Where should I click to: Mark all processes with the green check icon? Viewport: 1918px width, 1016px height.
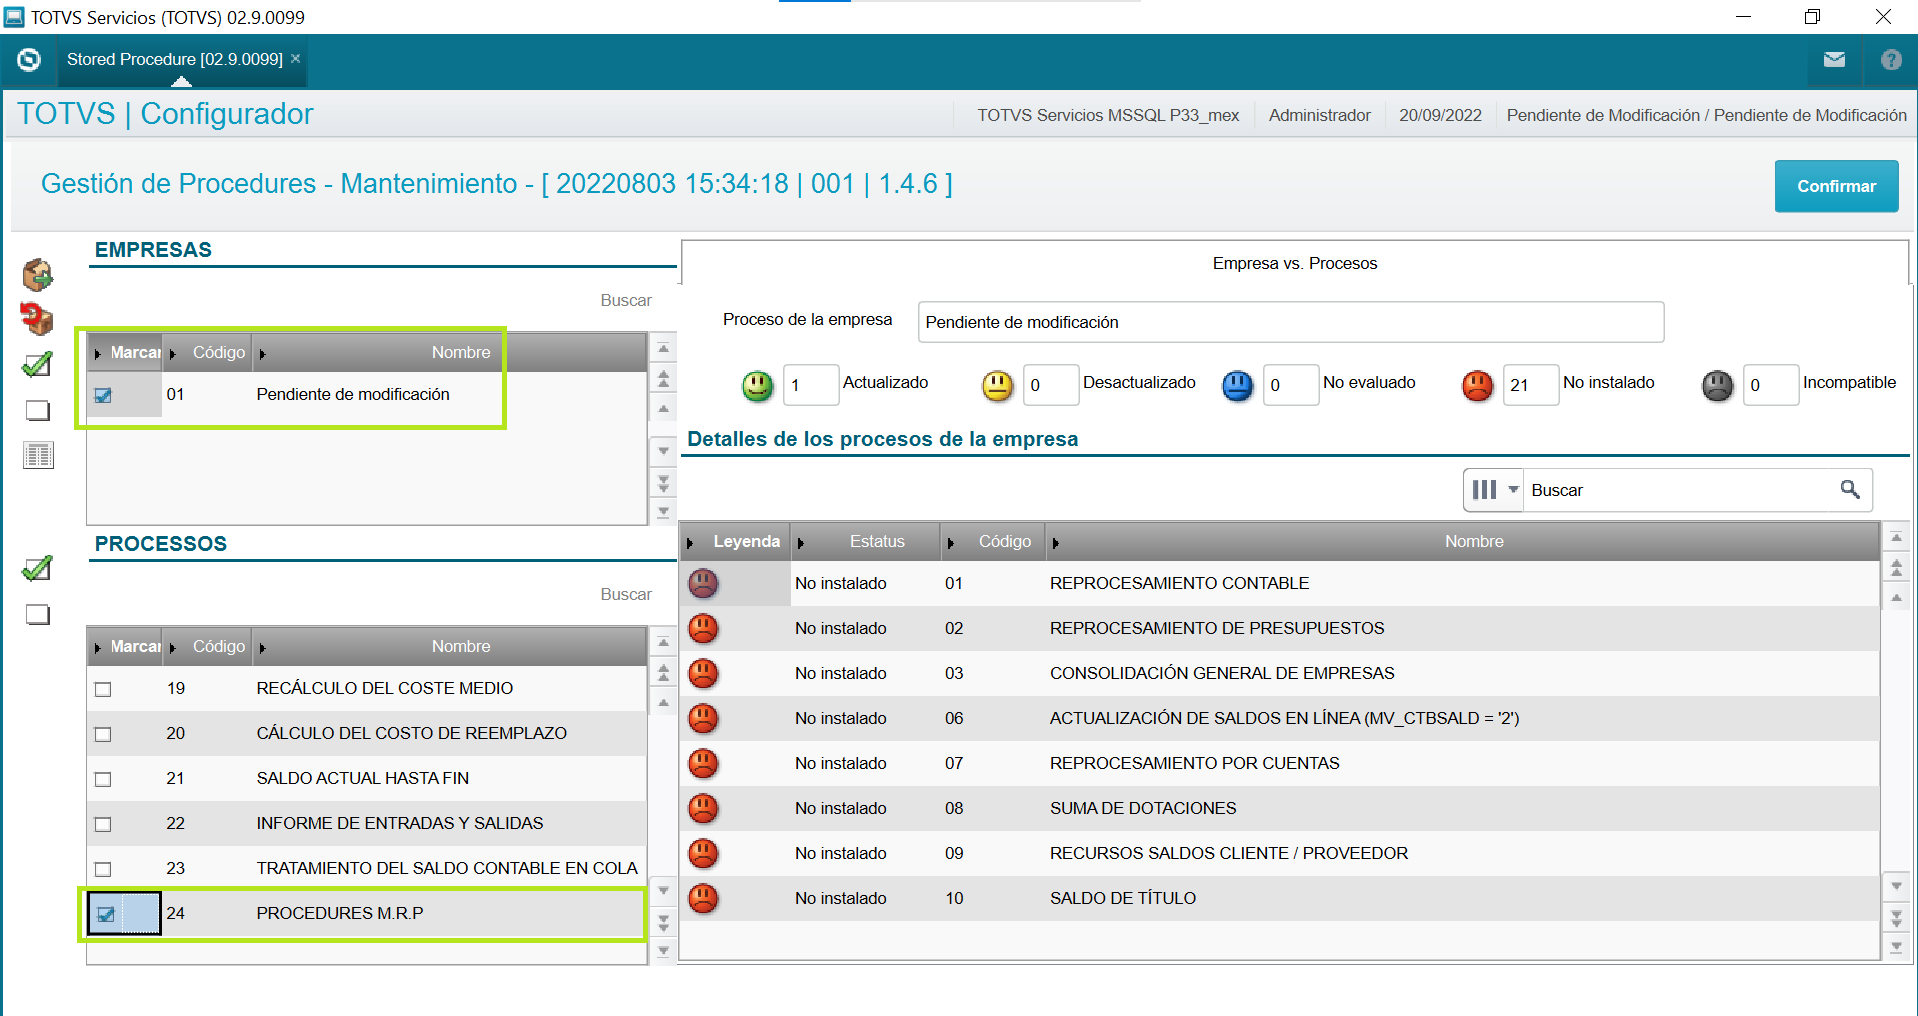click(37, 569)
